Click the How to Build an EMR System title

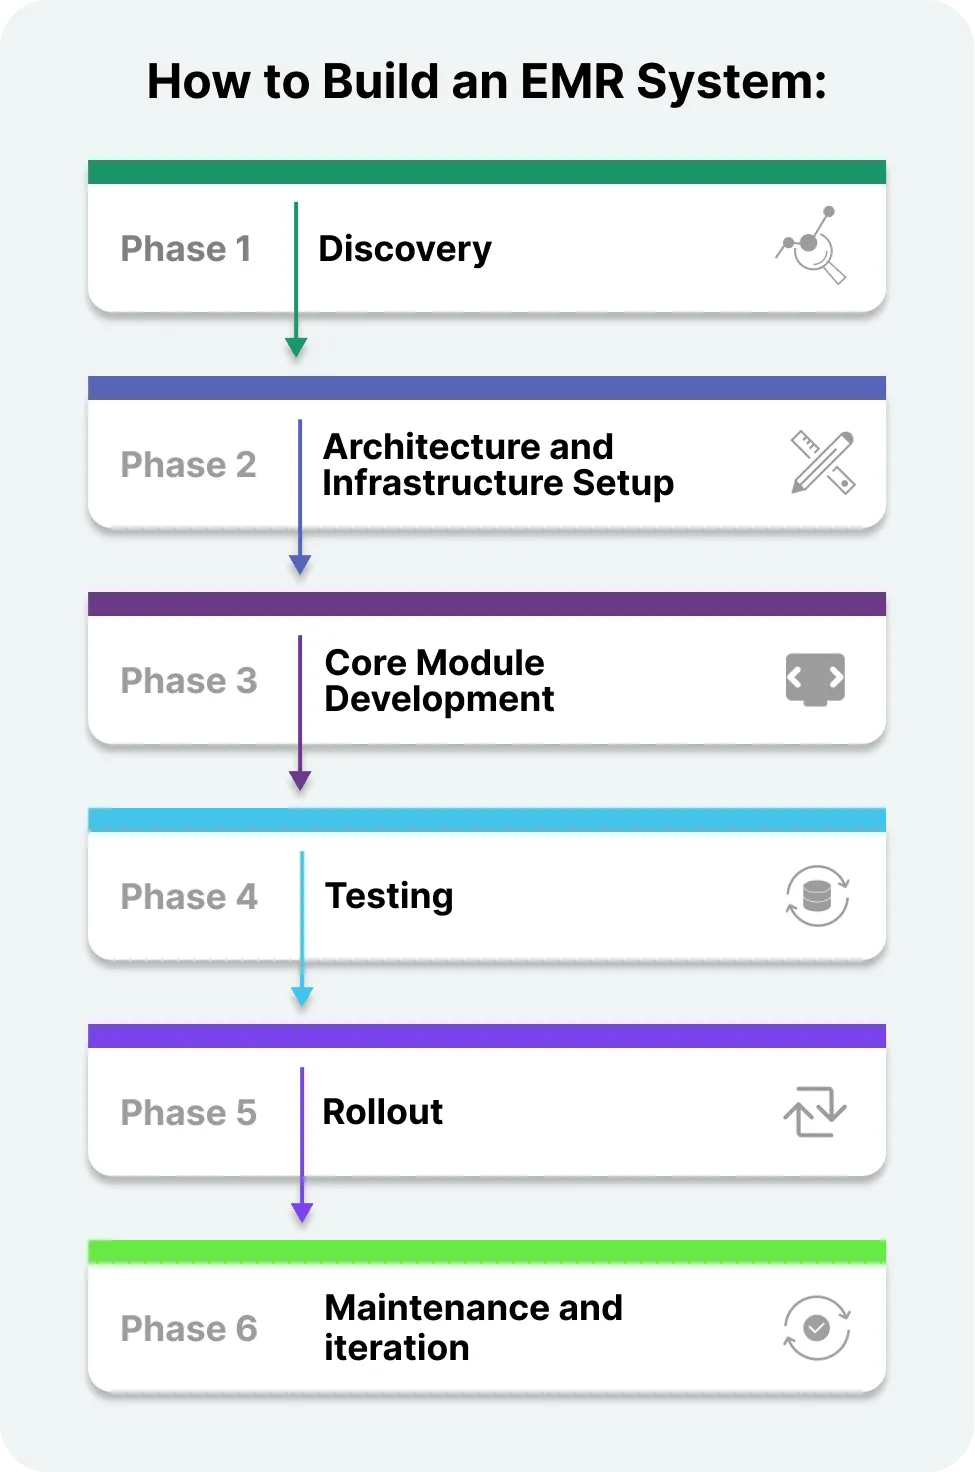point(487,81)
